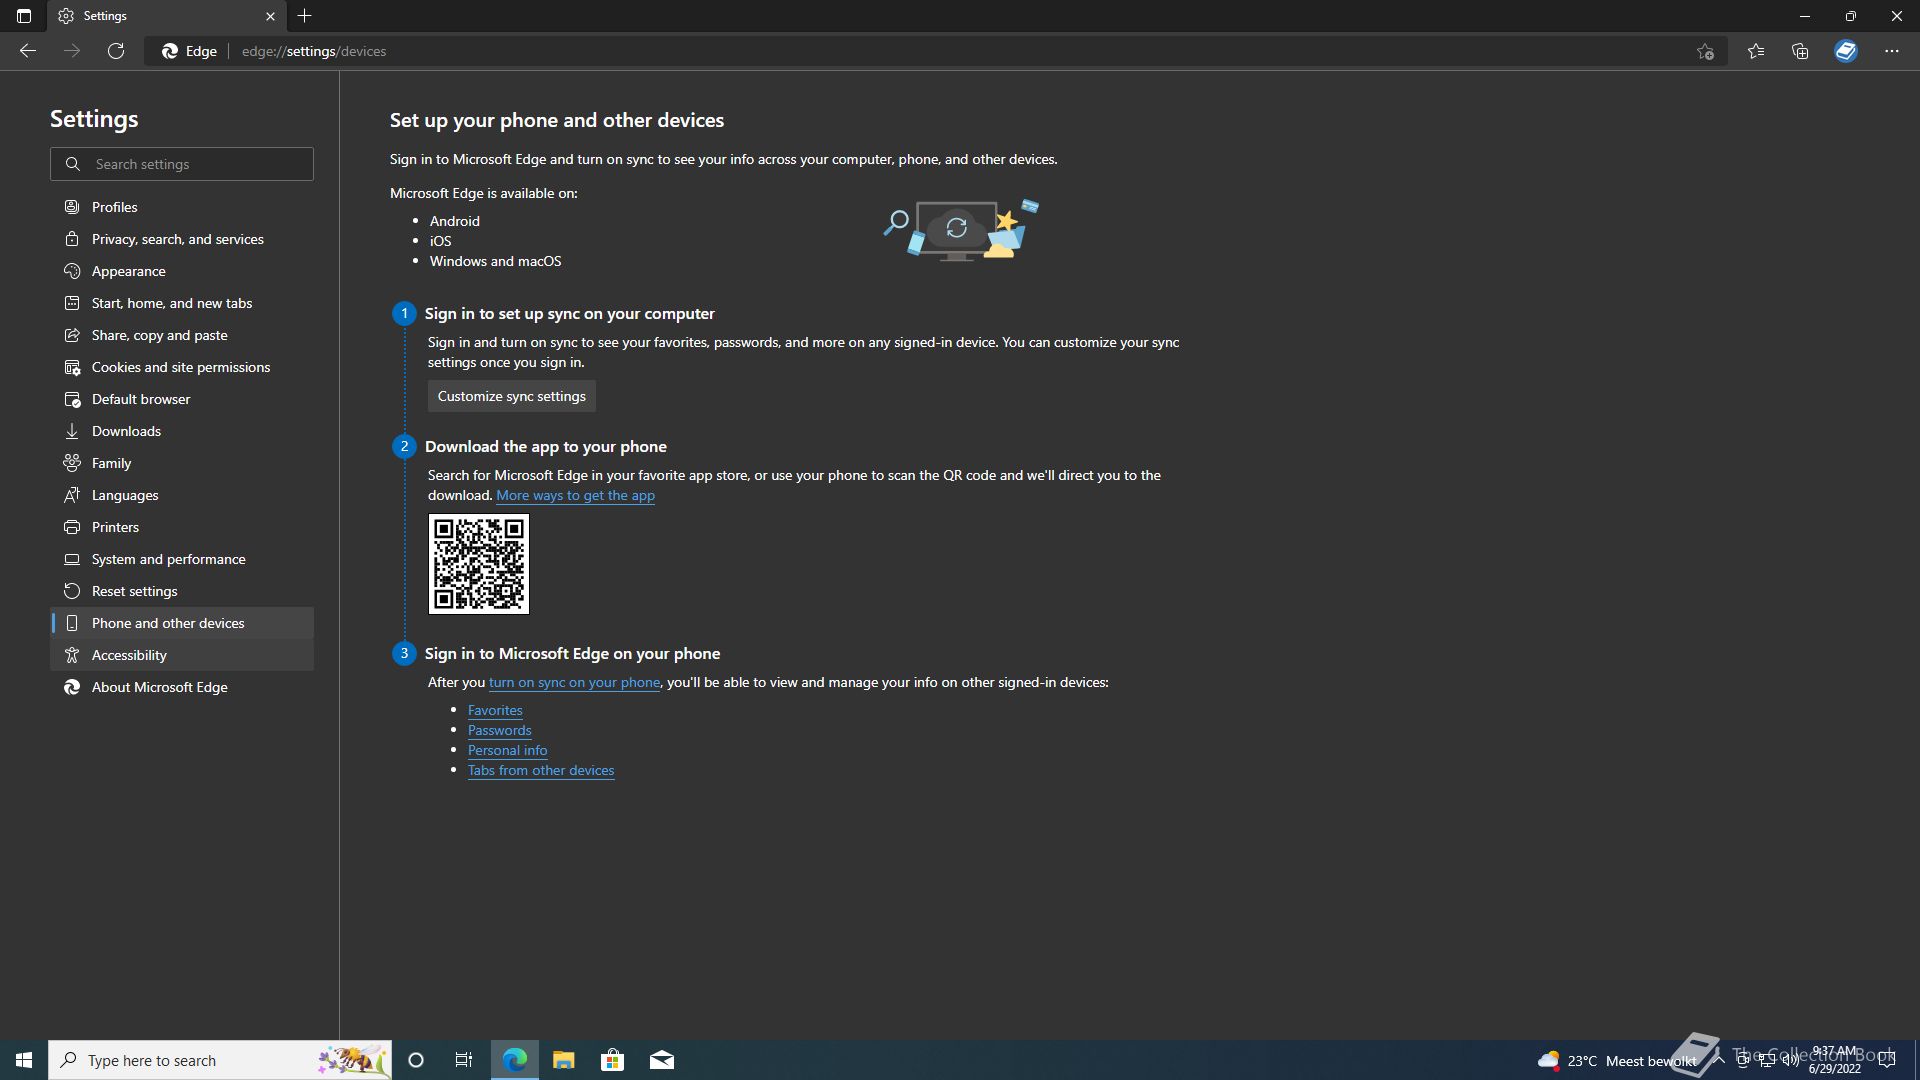Open Printers settings
The height and width of the screenshot is (1080, 1920).
click(182, 527)
